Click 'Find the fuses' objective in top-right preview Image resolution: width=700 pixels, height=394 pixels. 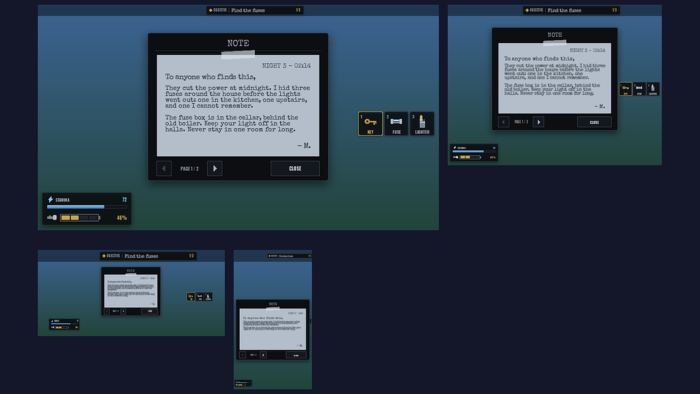point(564,10)
